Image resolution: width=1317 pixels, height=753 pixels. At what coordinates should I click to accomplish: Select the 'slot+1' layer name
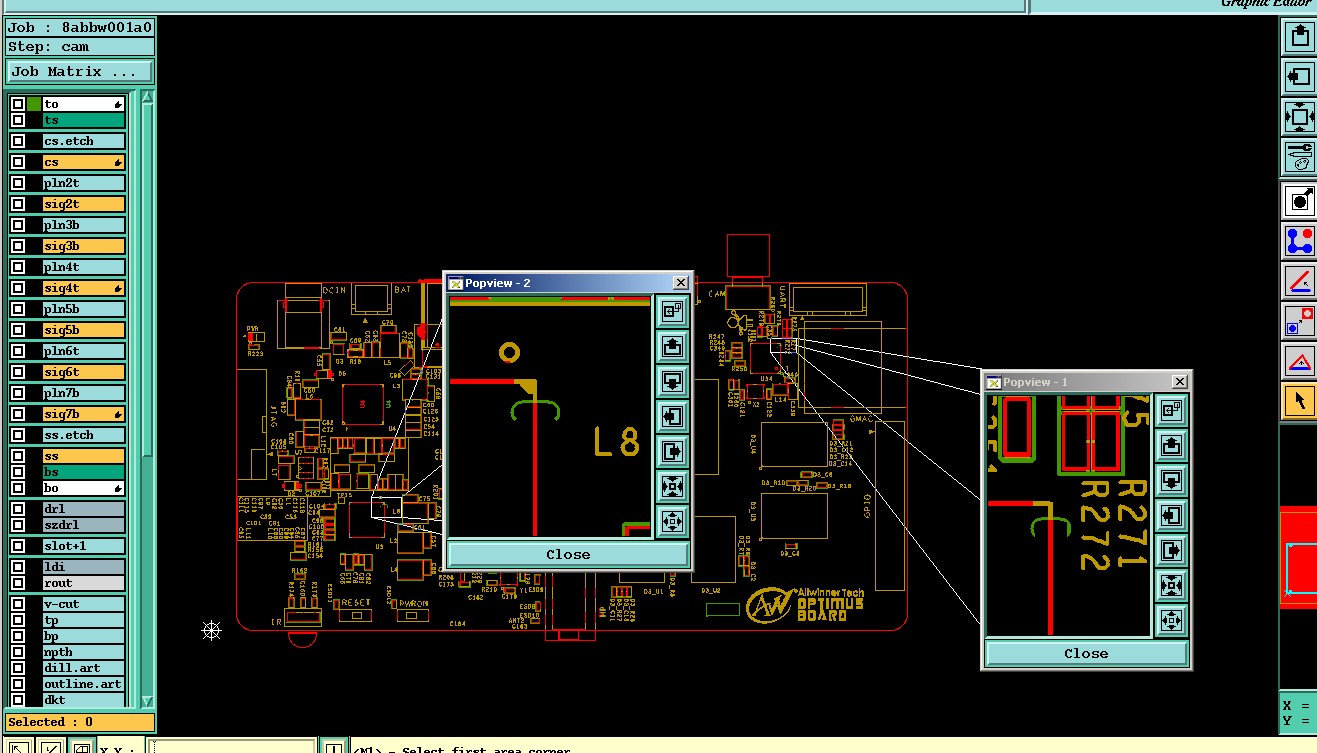click(84, 546)
